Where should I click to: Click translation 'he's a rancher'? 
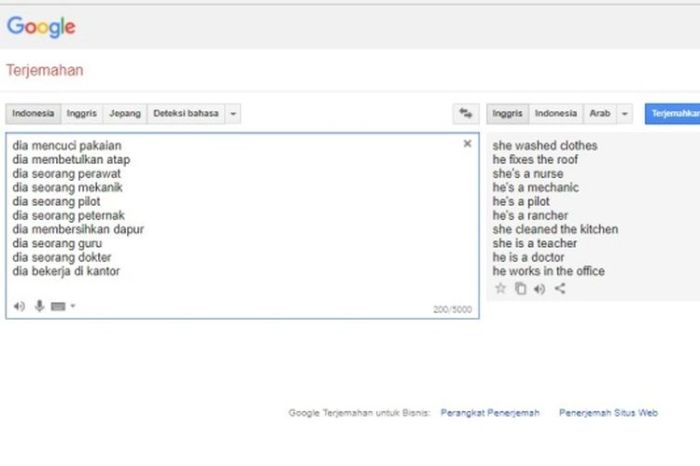point(530,215)
